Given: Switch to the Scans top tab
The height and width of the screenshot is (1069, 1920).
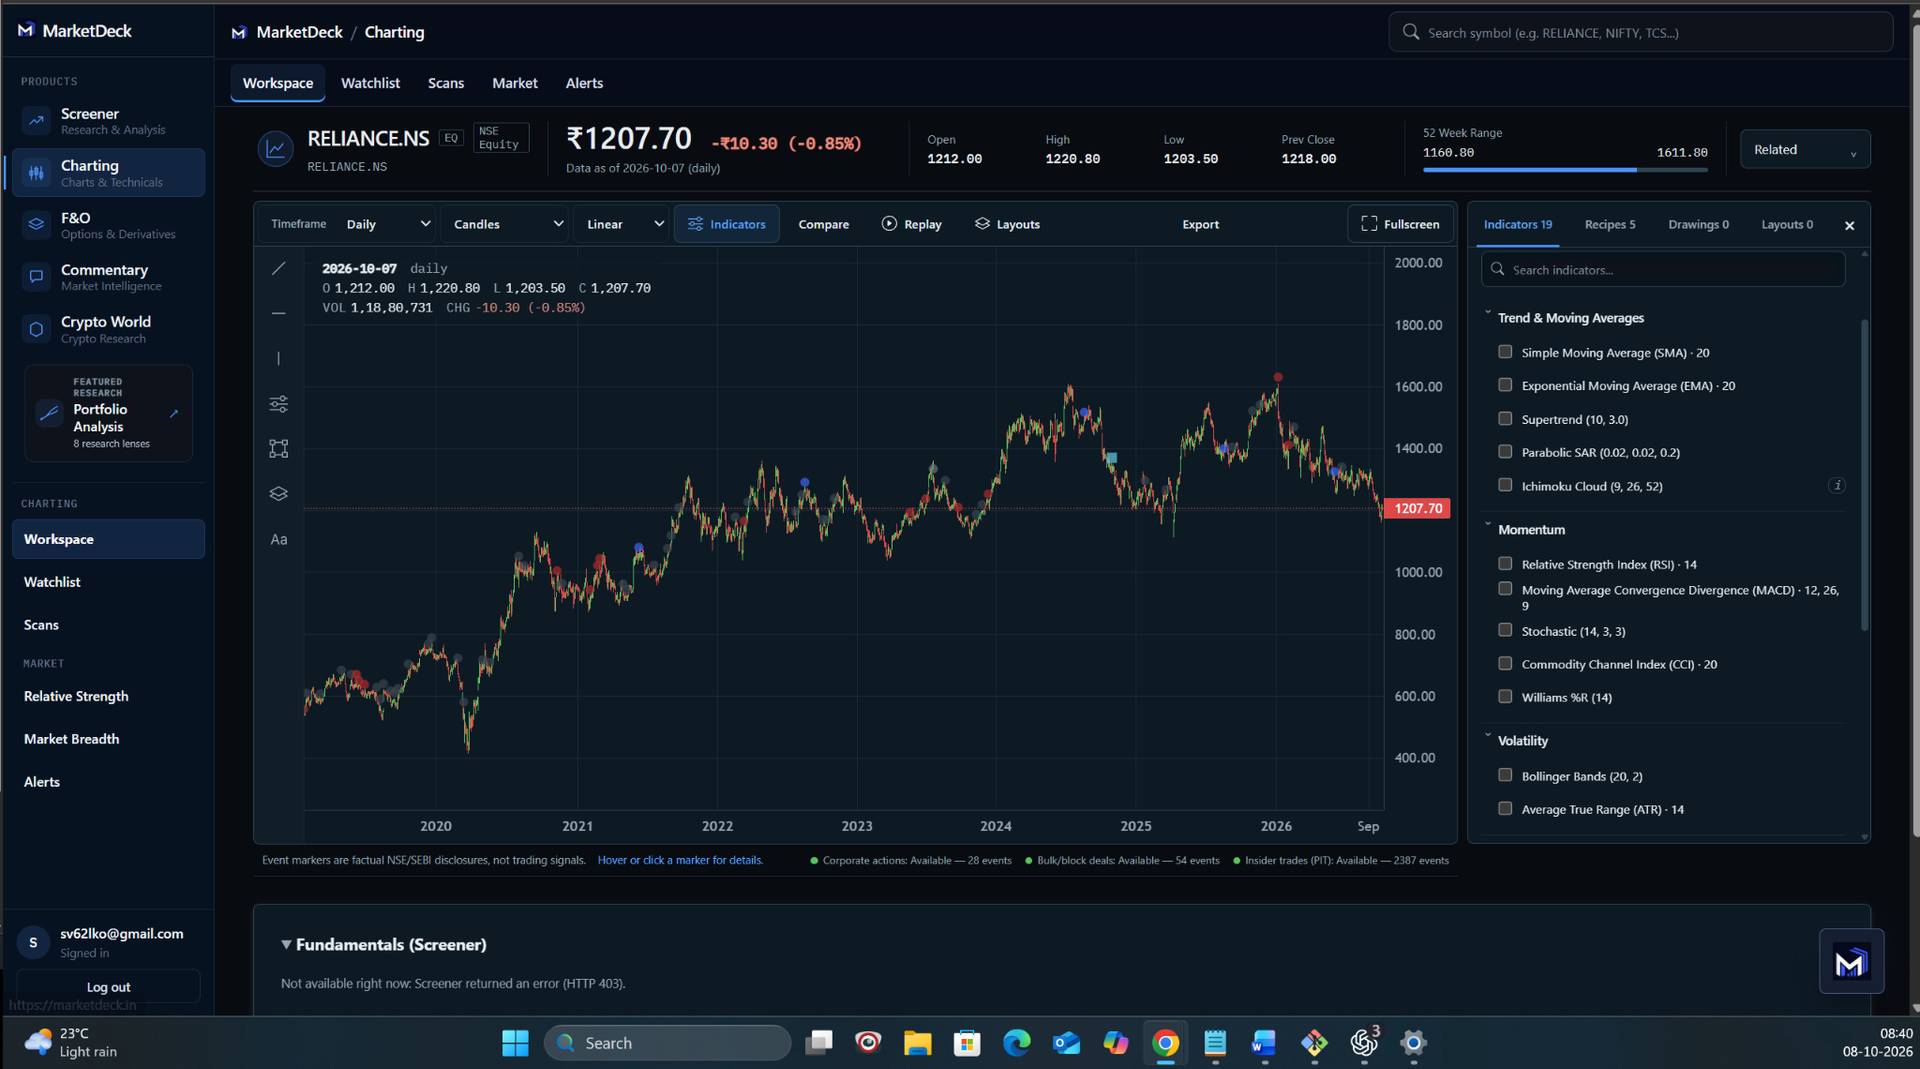Looking at the screenshot, I should 446,83.
